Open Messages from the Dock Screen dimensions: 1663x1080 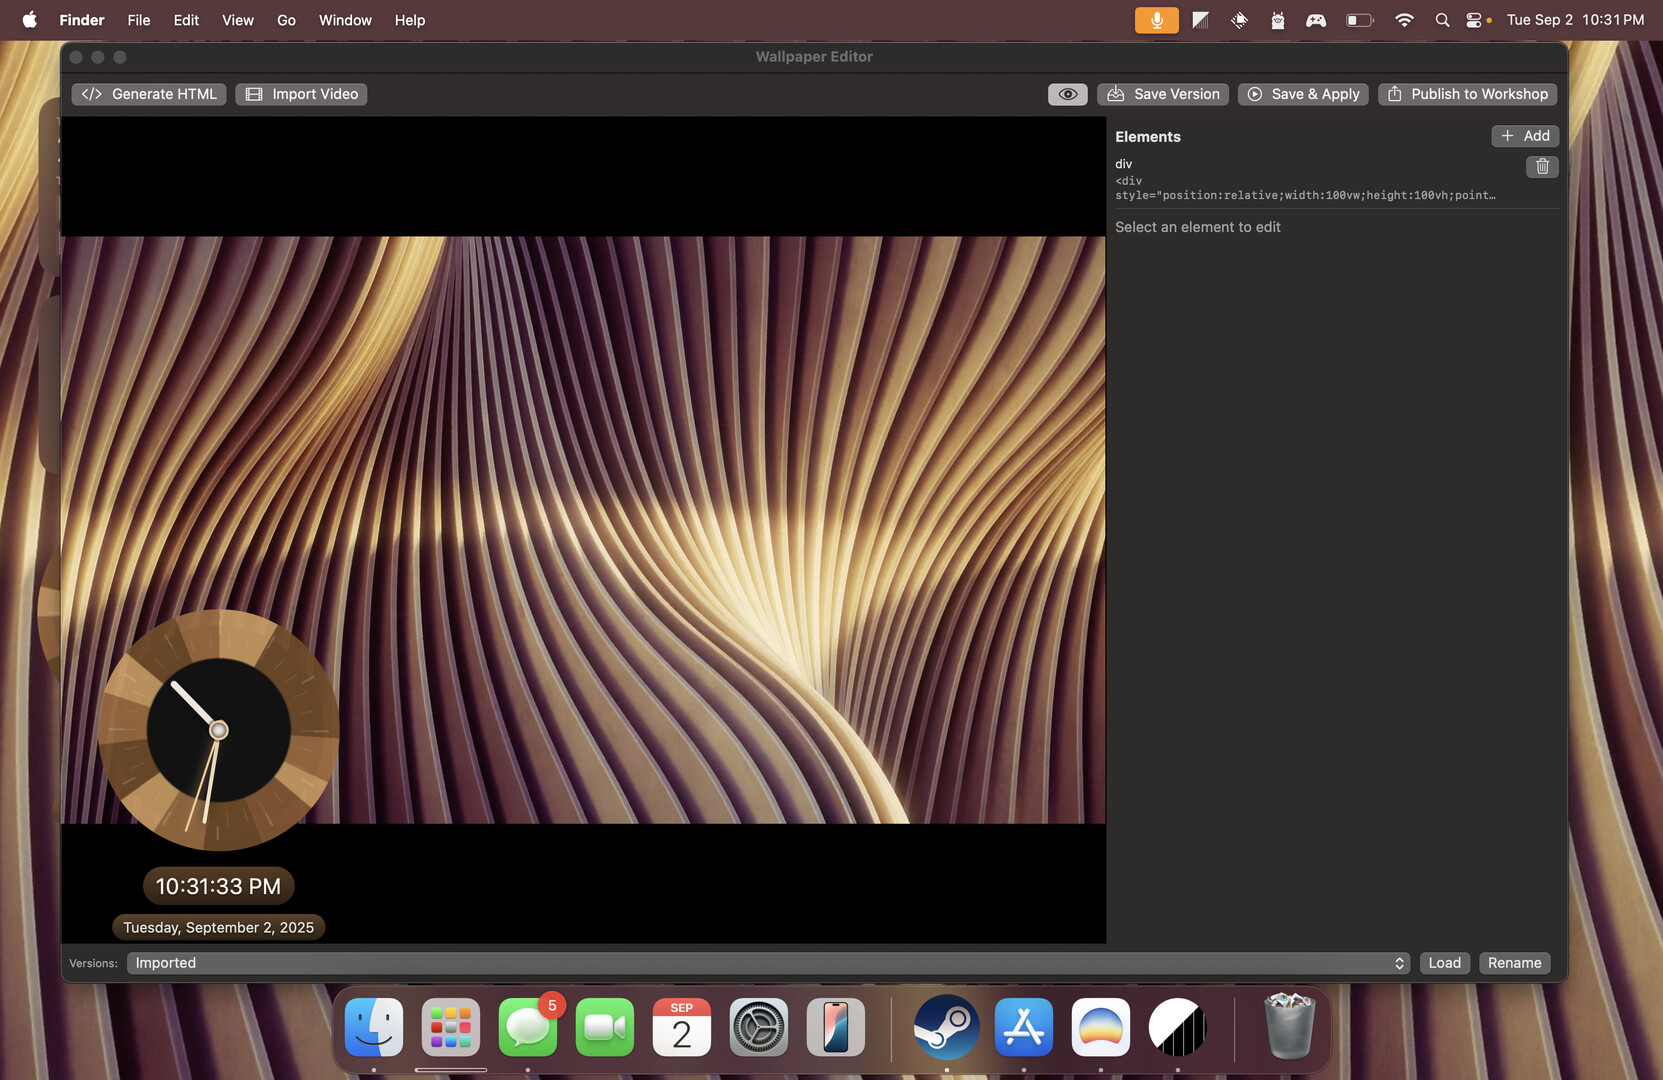[528, 1027]
